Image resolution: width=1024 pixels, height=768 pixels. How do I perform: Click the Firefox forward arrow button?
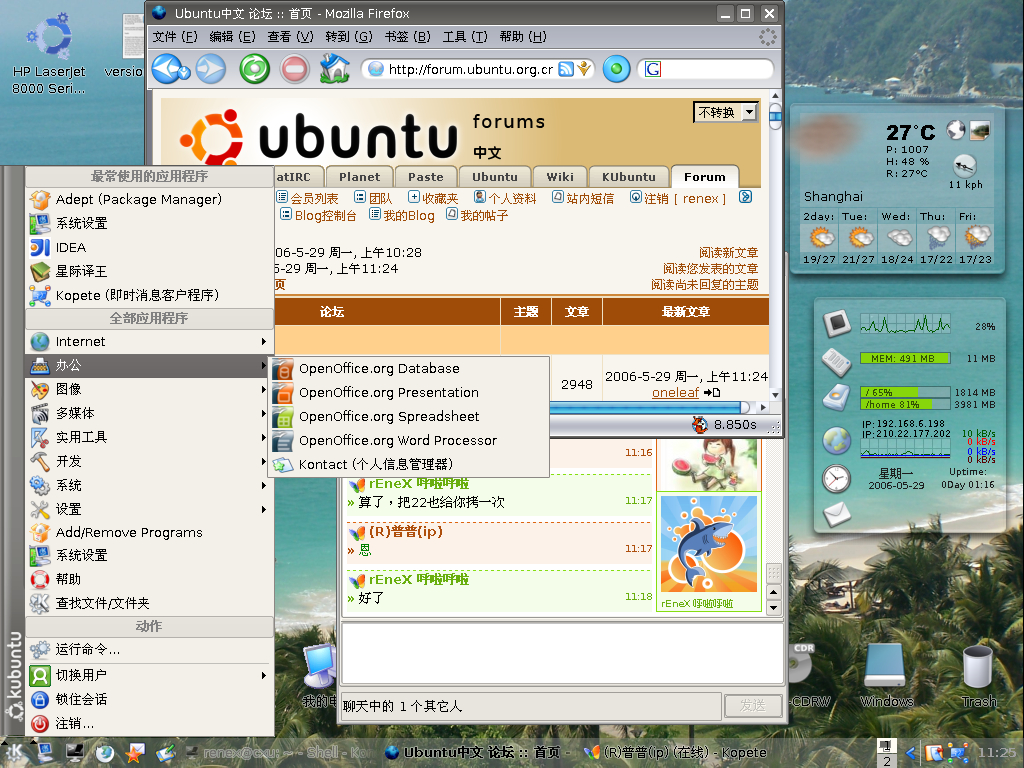pyautogui.click(x=211, y=69)
